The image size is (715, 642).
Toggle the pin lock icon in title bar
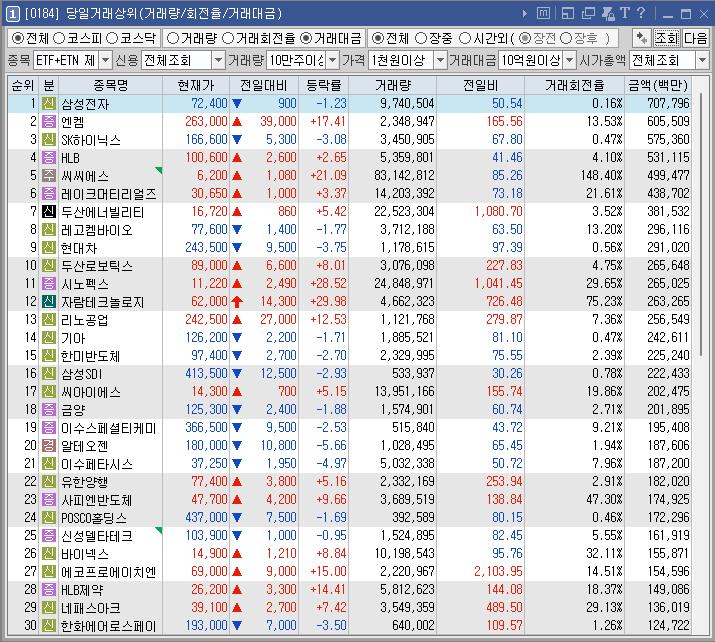(608, 14)
